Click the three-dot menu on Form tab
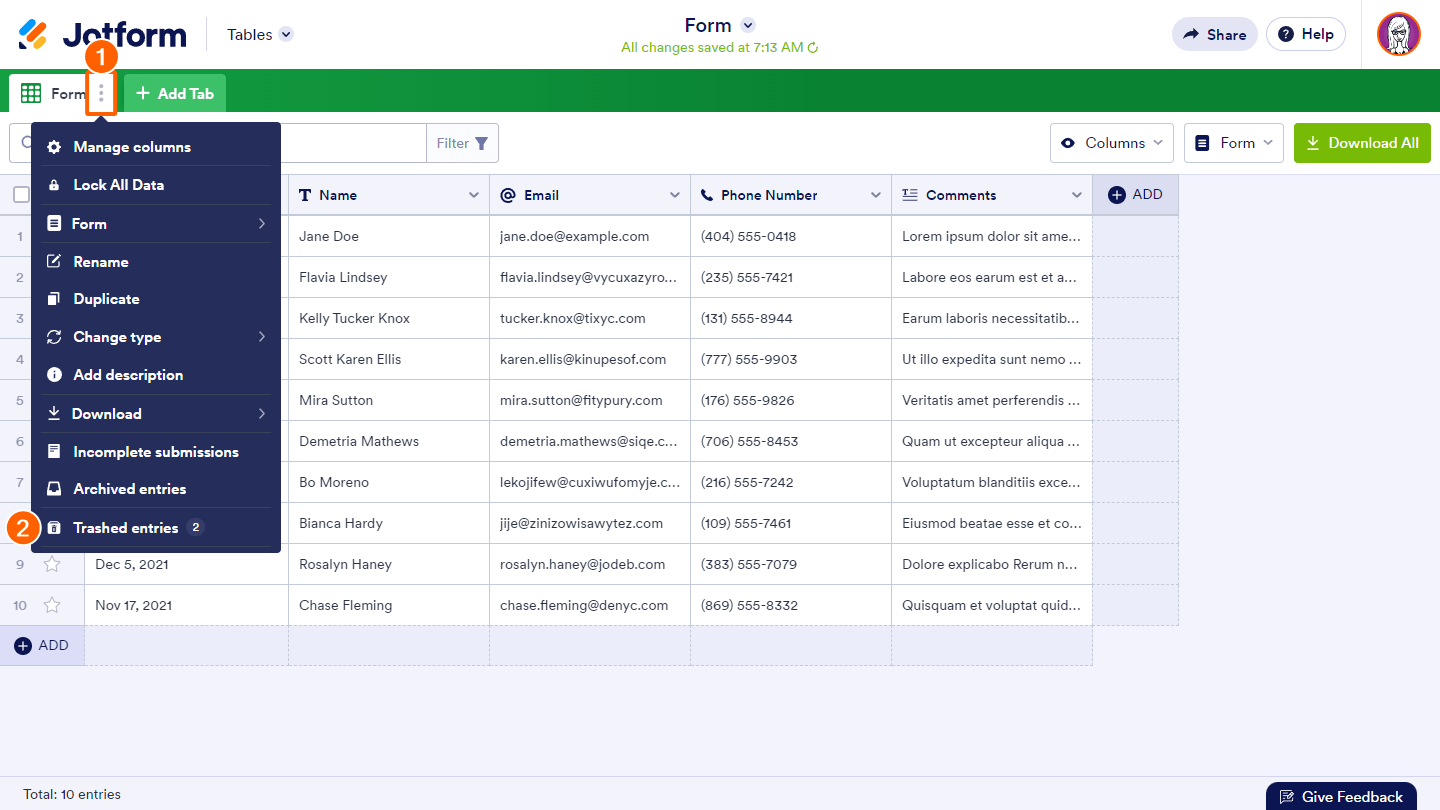Viewport: 1440px width, 810px height. click(x=101, y=94)
